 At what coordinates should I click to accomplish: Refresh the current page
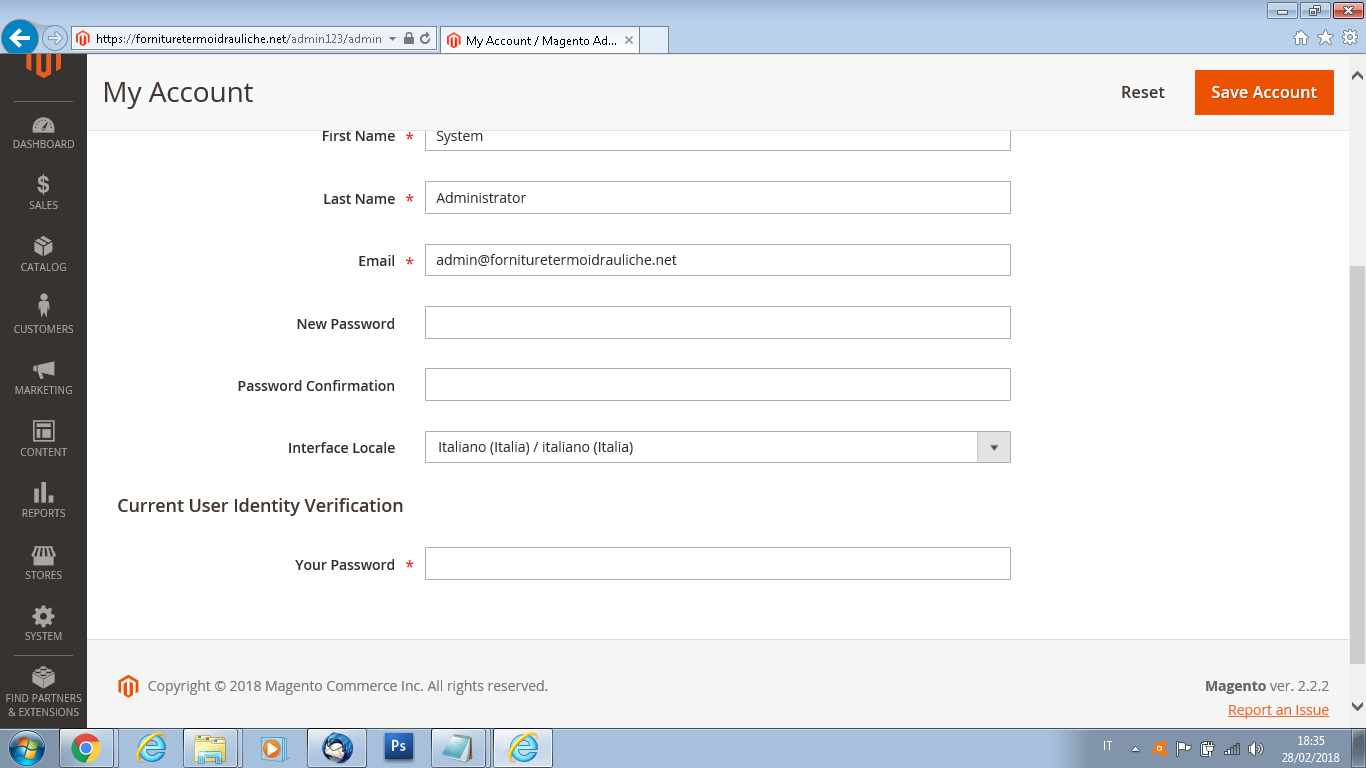[424, 38]
